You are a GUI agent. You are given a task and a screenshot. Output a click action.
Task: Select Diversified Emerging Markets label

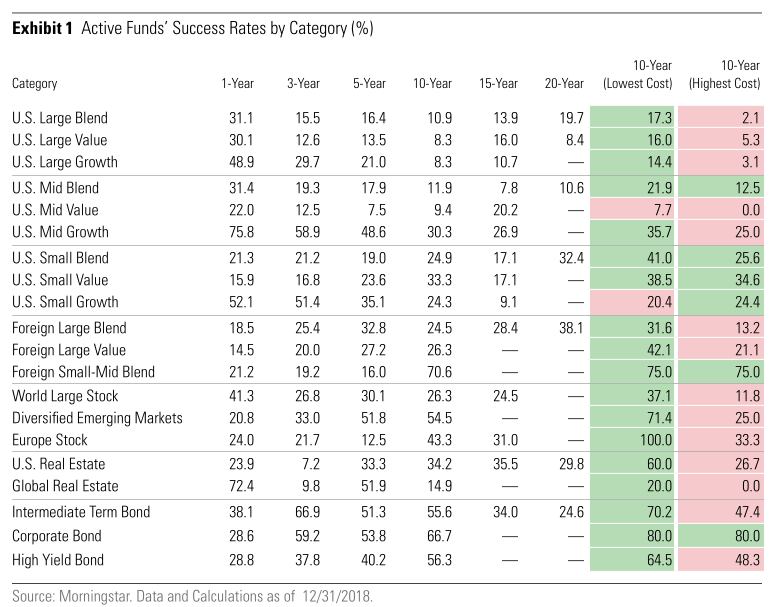pos(97,418)
